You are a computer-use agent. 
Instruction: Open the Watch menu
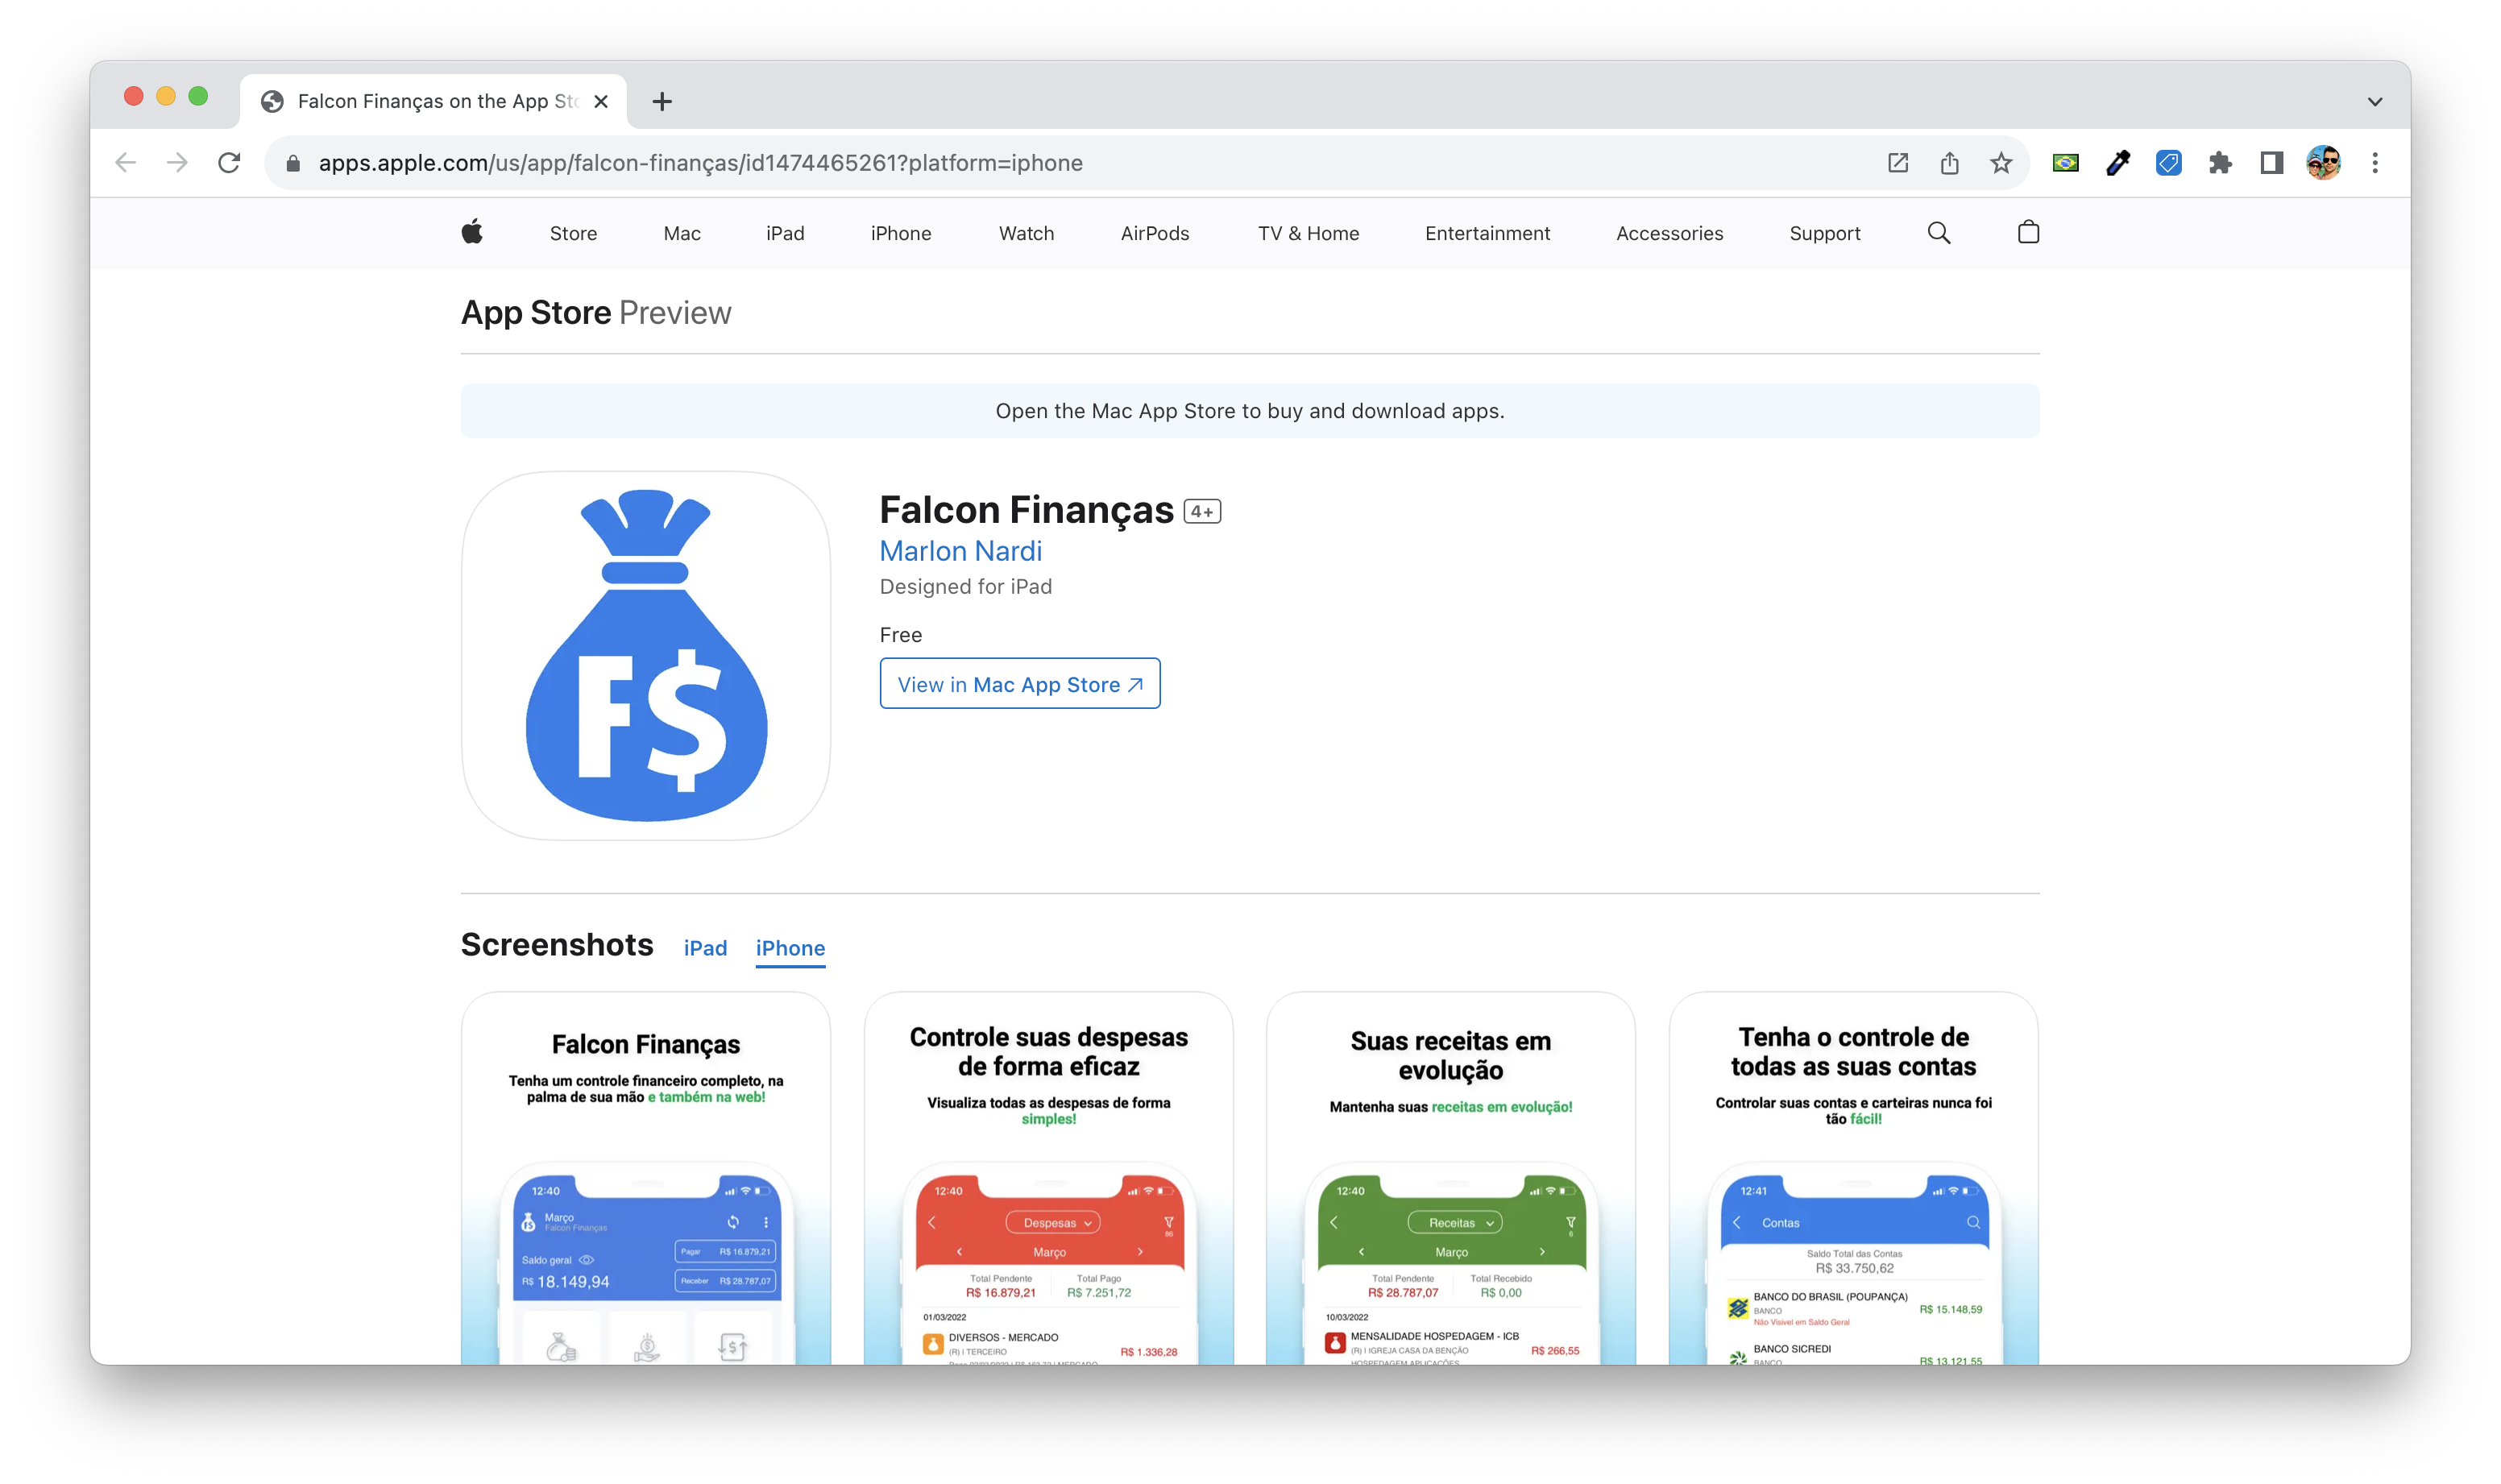click(1026, 233)
